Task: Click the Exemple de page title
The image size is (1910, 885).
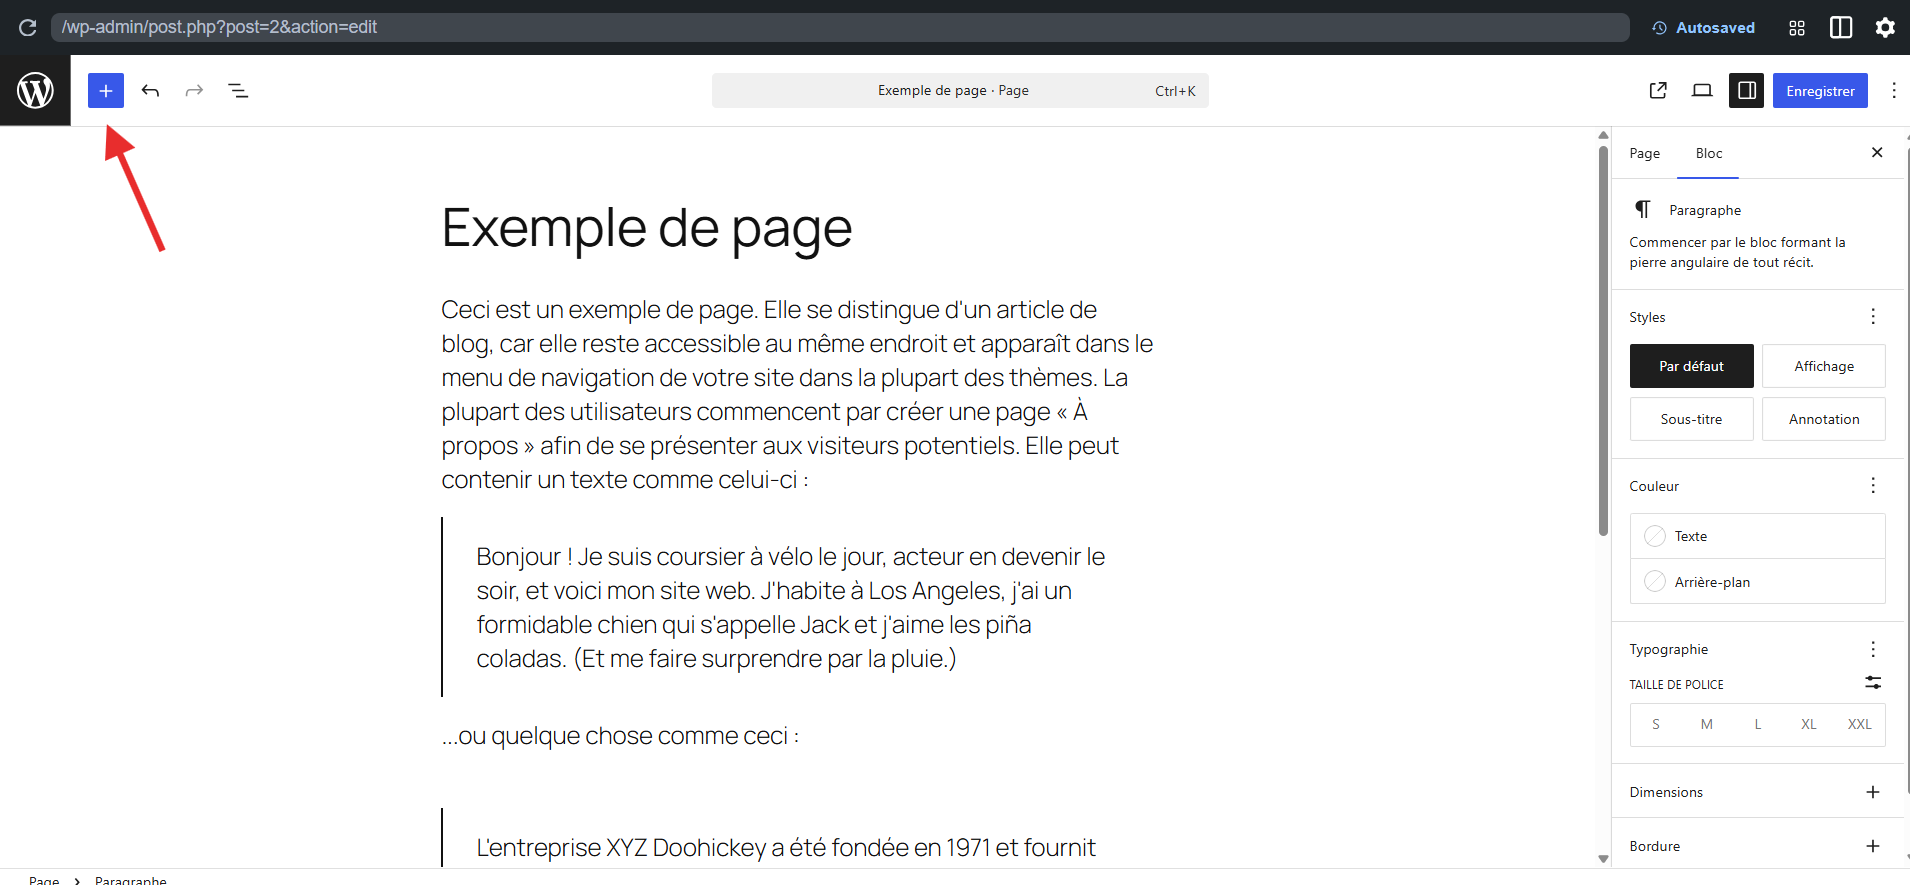Action: click(x=647, y=228)
